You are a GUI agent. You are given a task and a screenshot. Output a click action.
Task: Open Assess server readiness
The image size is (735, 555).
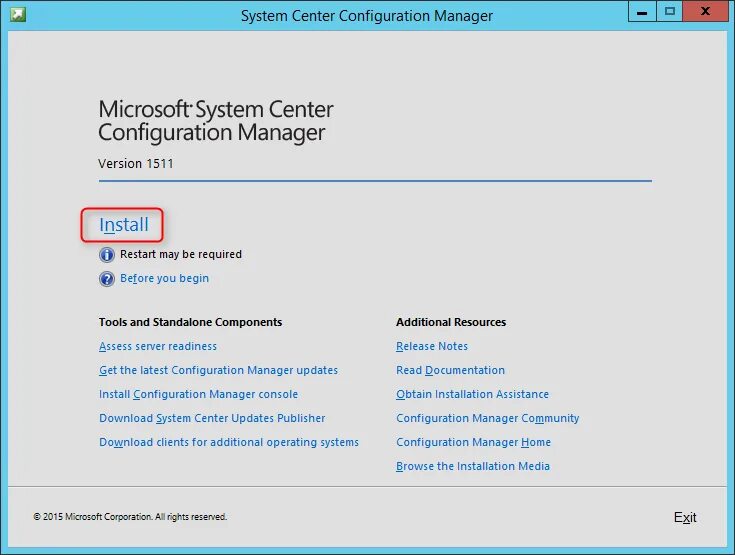158,347
